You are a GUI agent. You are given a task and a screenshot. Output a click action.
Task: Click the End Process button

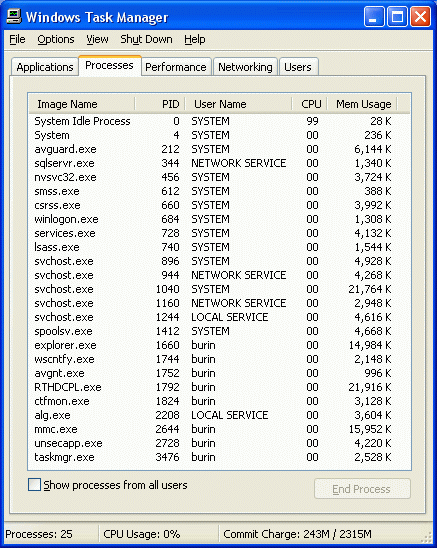362,489
